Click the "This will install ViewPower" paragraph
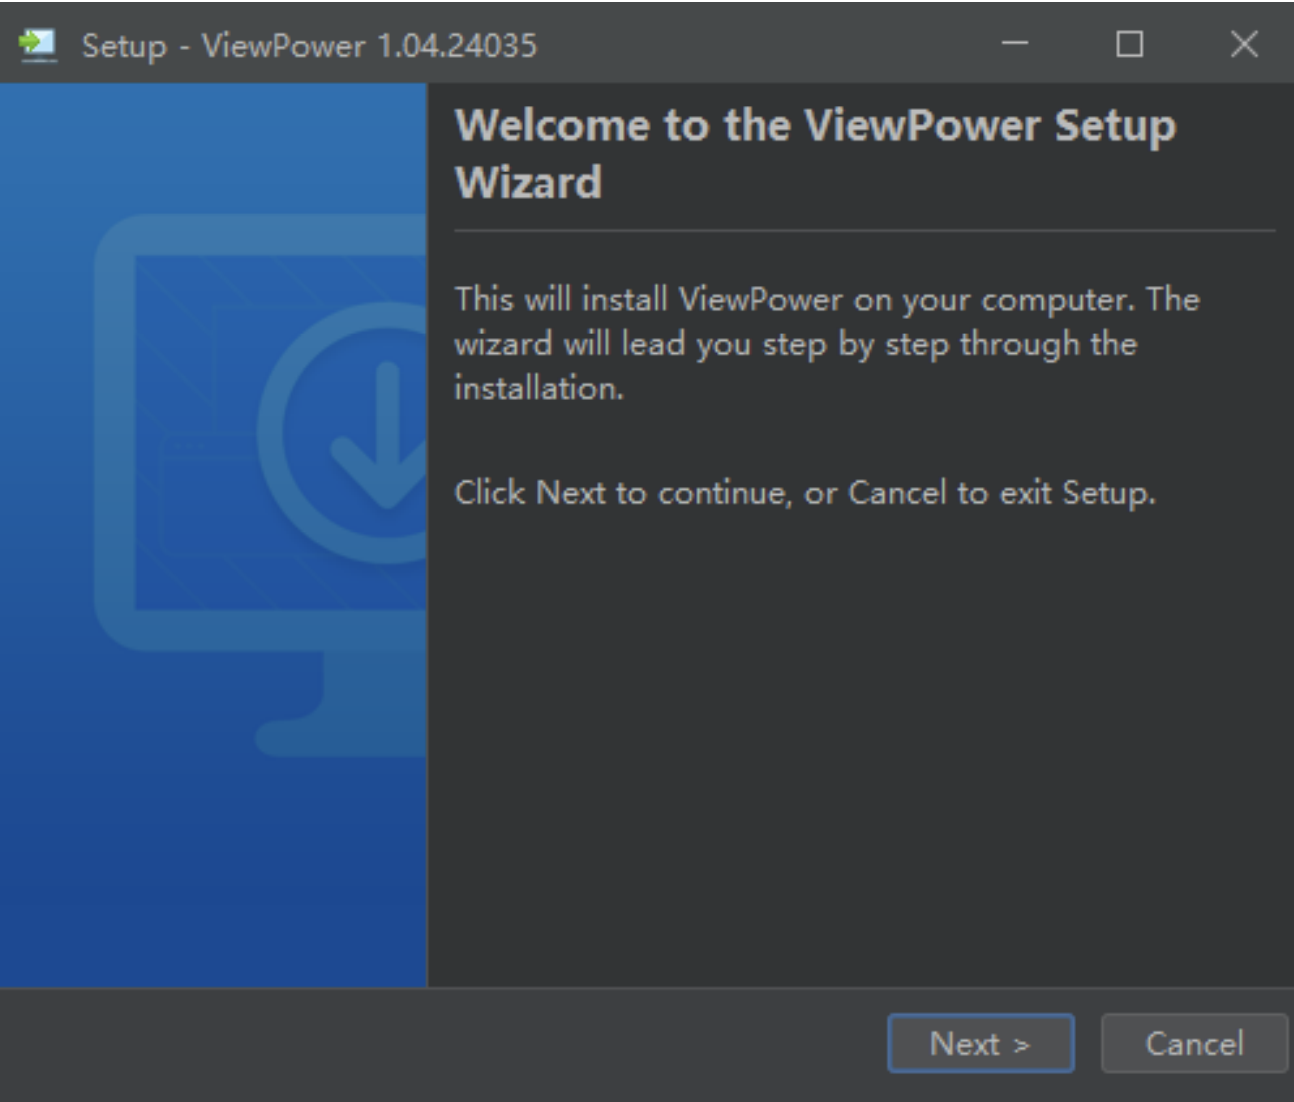This screenshot has height=1102, width=1294. click(825, 343)
